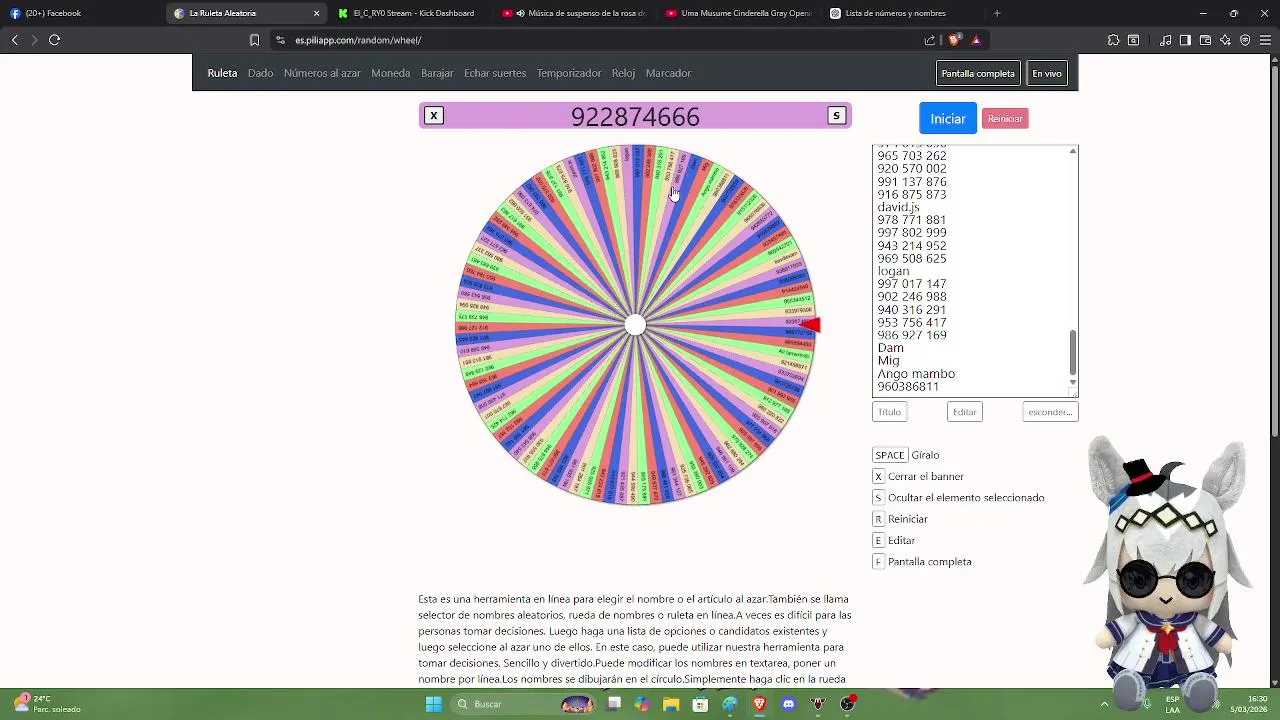Open the Números al azar page
Viewport: 1280px width, 720px height.
click(x=322, y=73)
